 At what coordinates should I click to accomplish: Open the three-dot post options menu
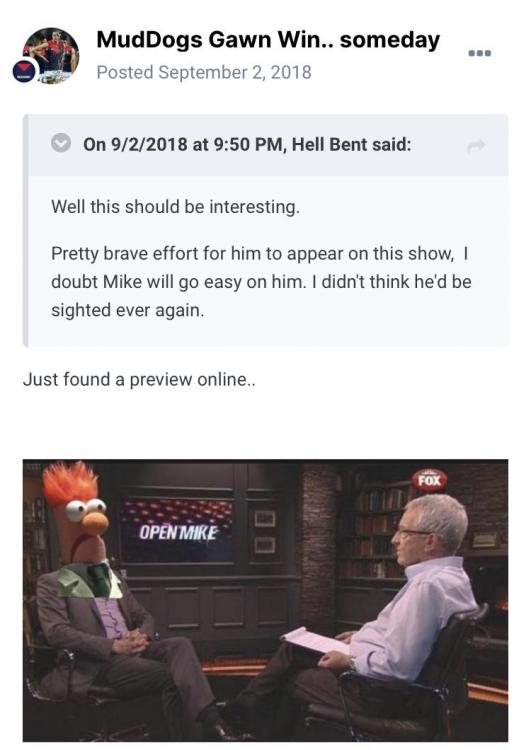[x=479, y=54]
